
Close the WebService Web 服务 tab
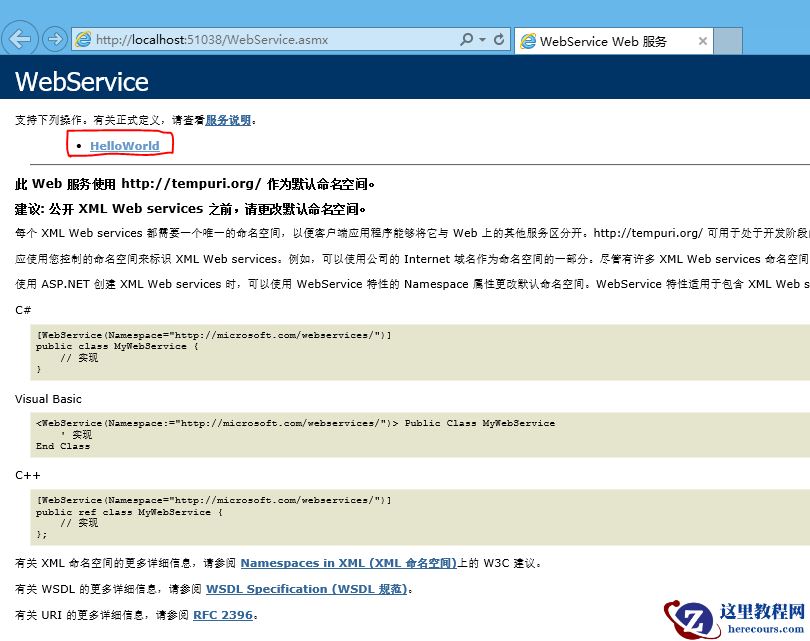tap(703, 41)
